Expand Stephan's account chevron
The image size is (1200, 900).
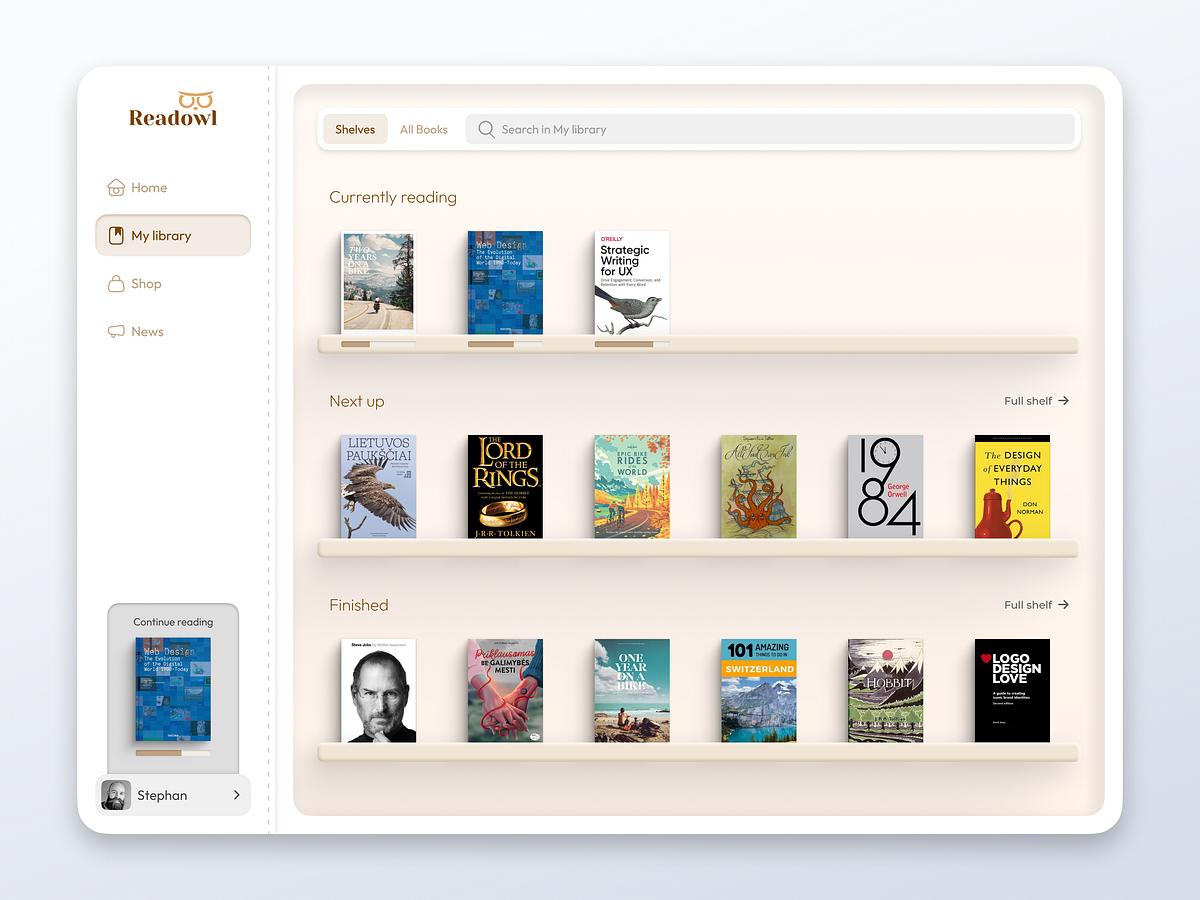point(236,795)
